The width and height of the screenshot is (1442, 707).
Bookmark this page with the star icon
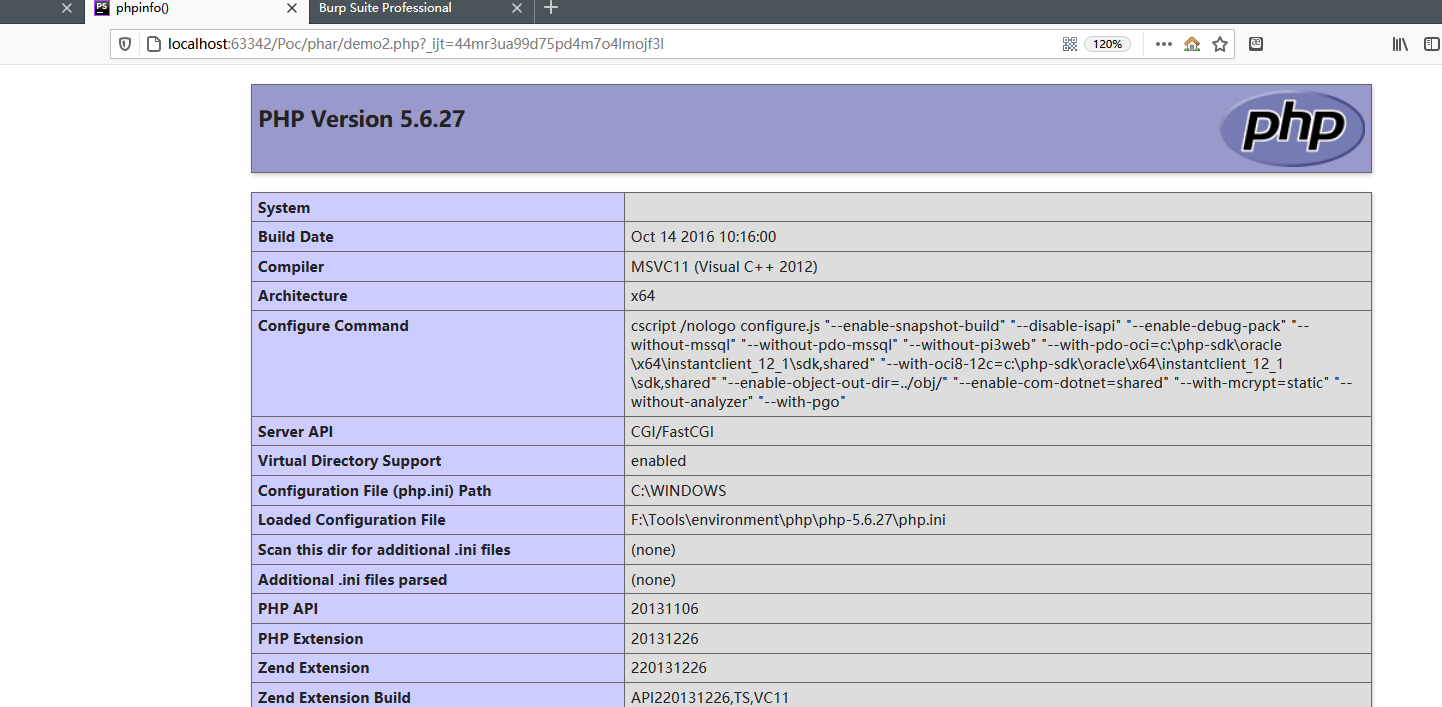point(1220,44)
